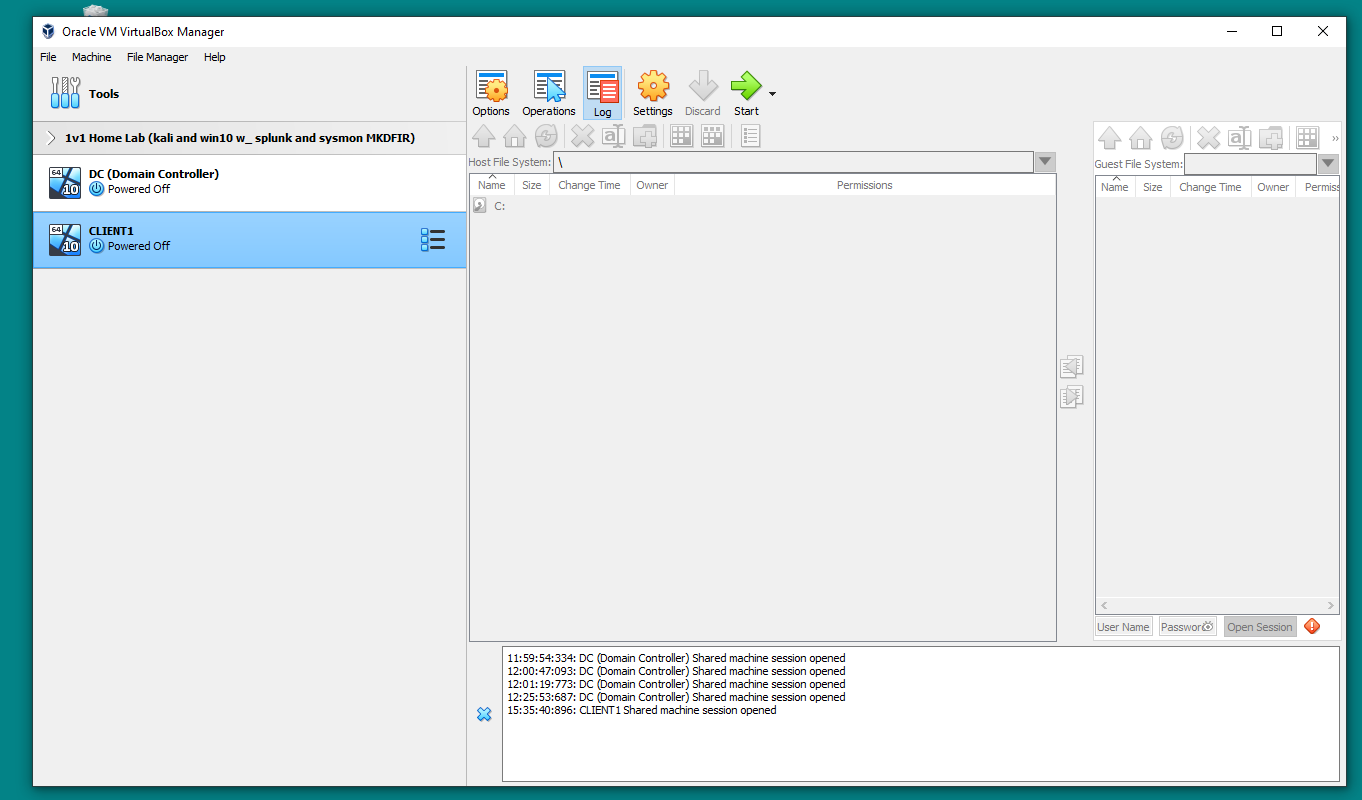The image size is (1362, 800).
Task: Sort host files by Permissions column
Action: (865, 185)
